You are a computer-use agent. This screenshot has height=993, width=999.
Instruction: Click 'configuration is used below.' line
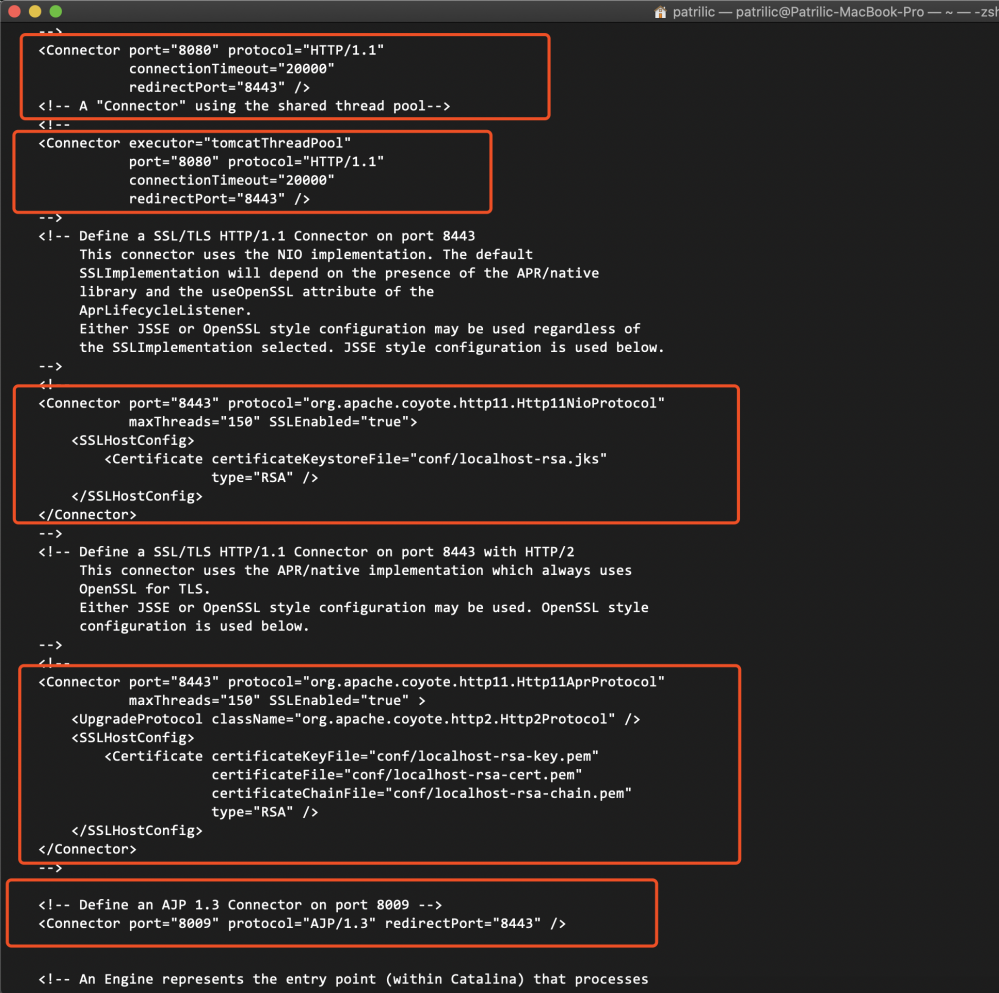pyautogui.click(x=194, y=626)
